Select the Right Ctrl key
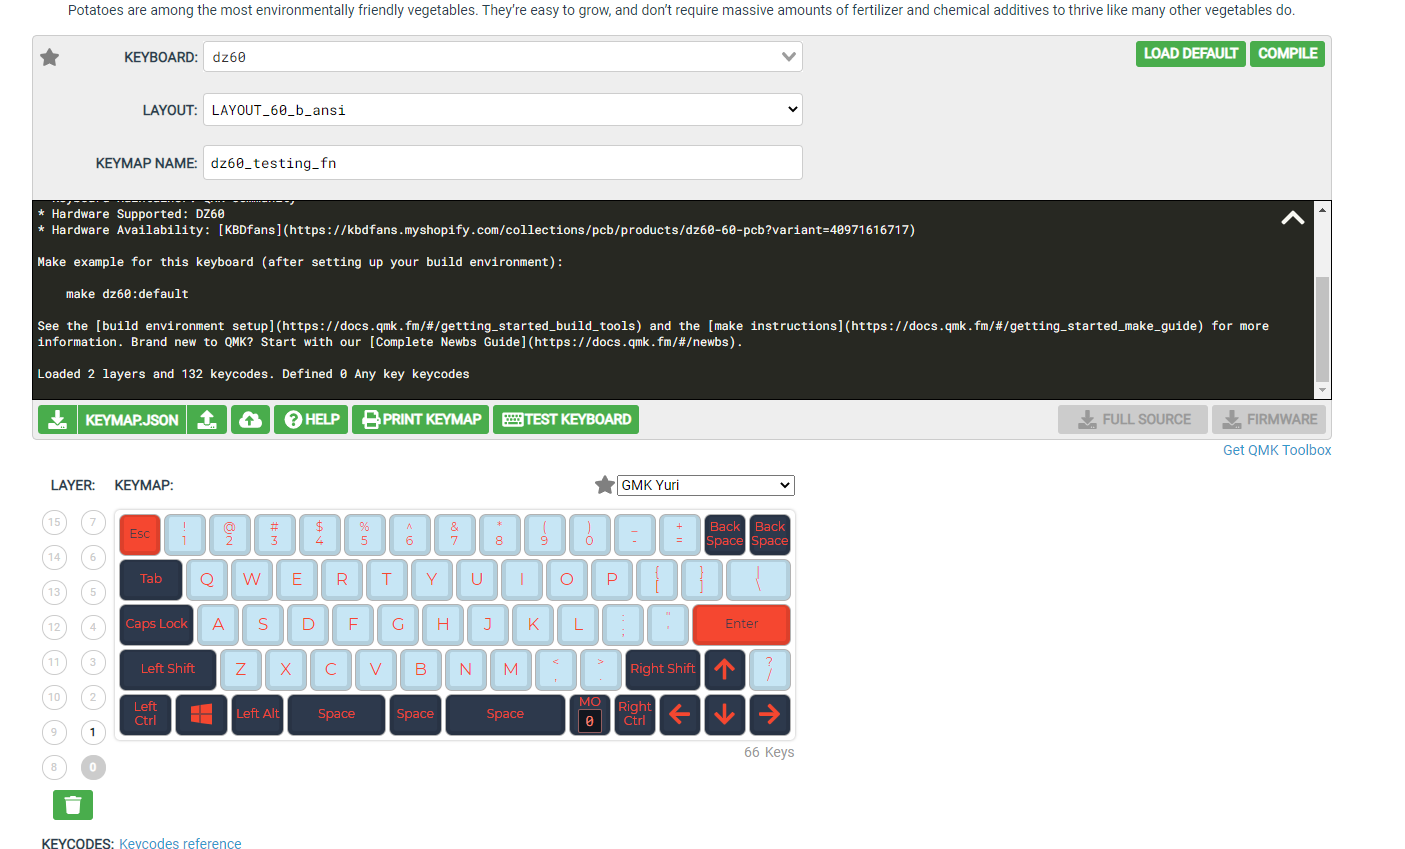The height and width of the screenshot is (849, 1405). point(635,714)
